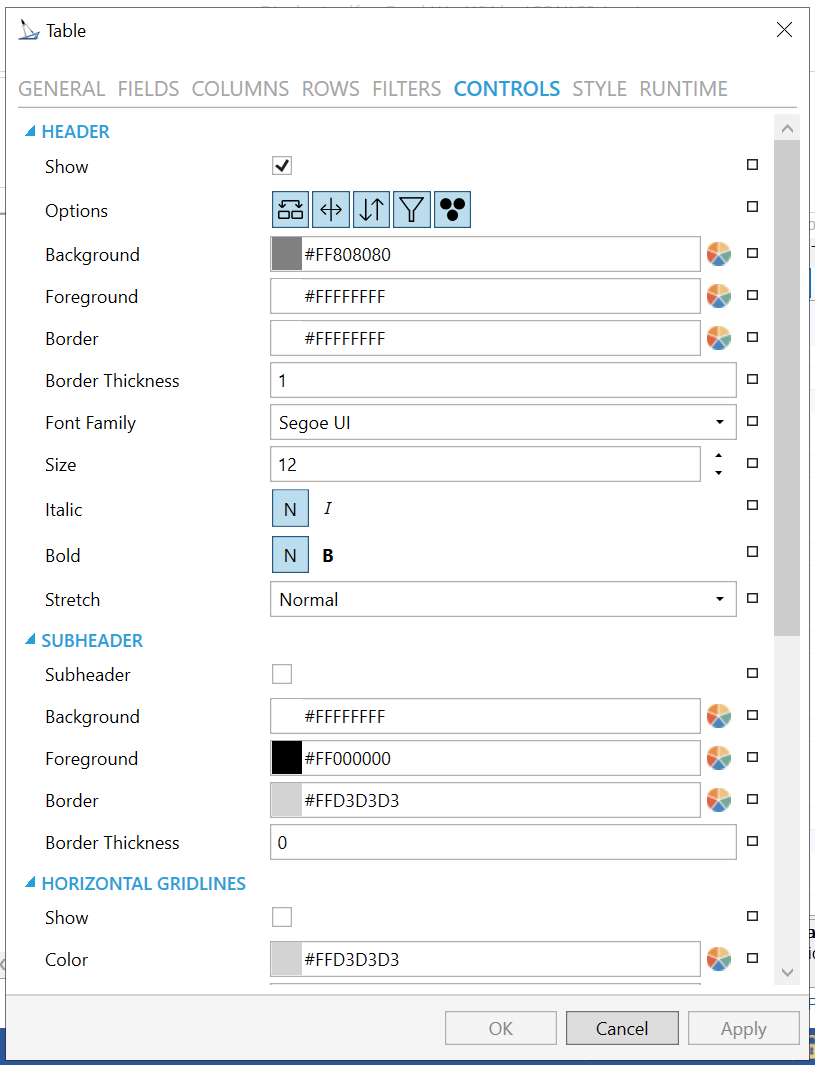Click the Border Thickness field under Header
This screenshot has width=817, height=1067.
click(503, 381)
